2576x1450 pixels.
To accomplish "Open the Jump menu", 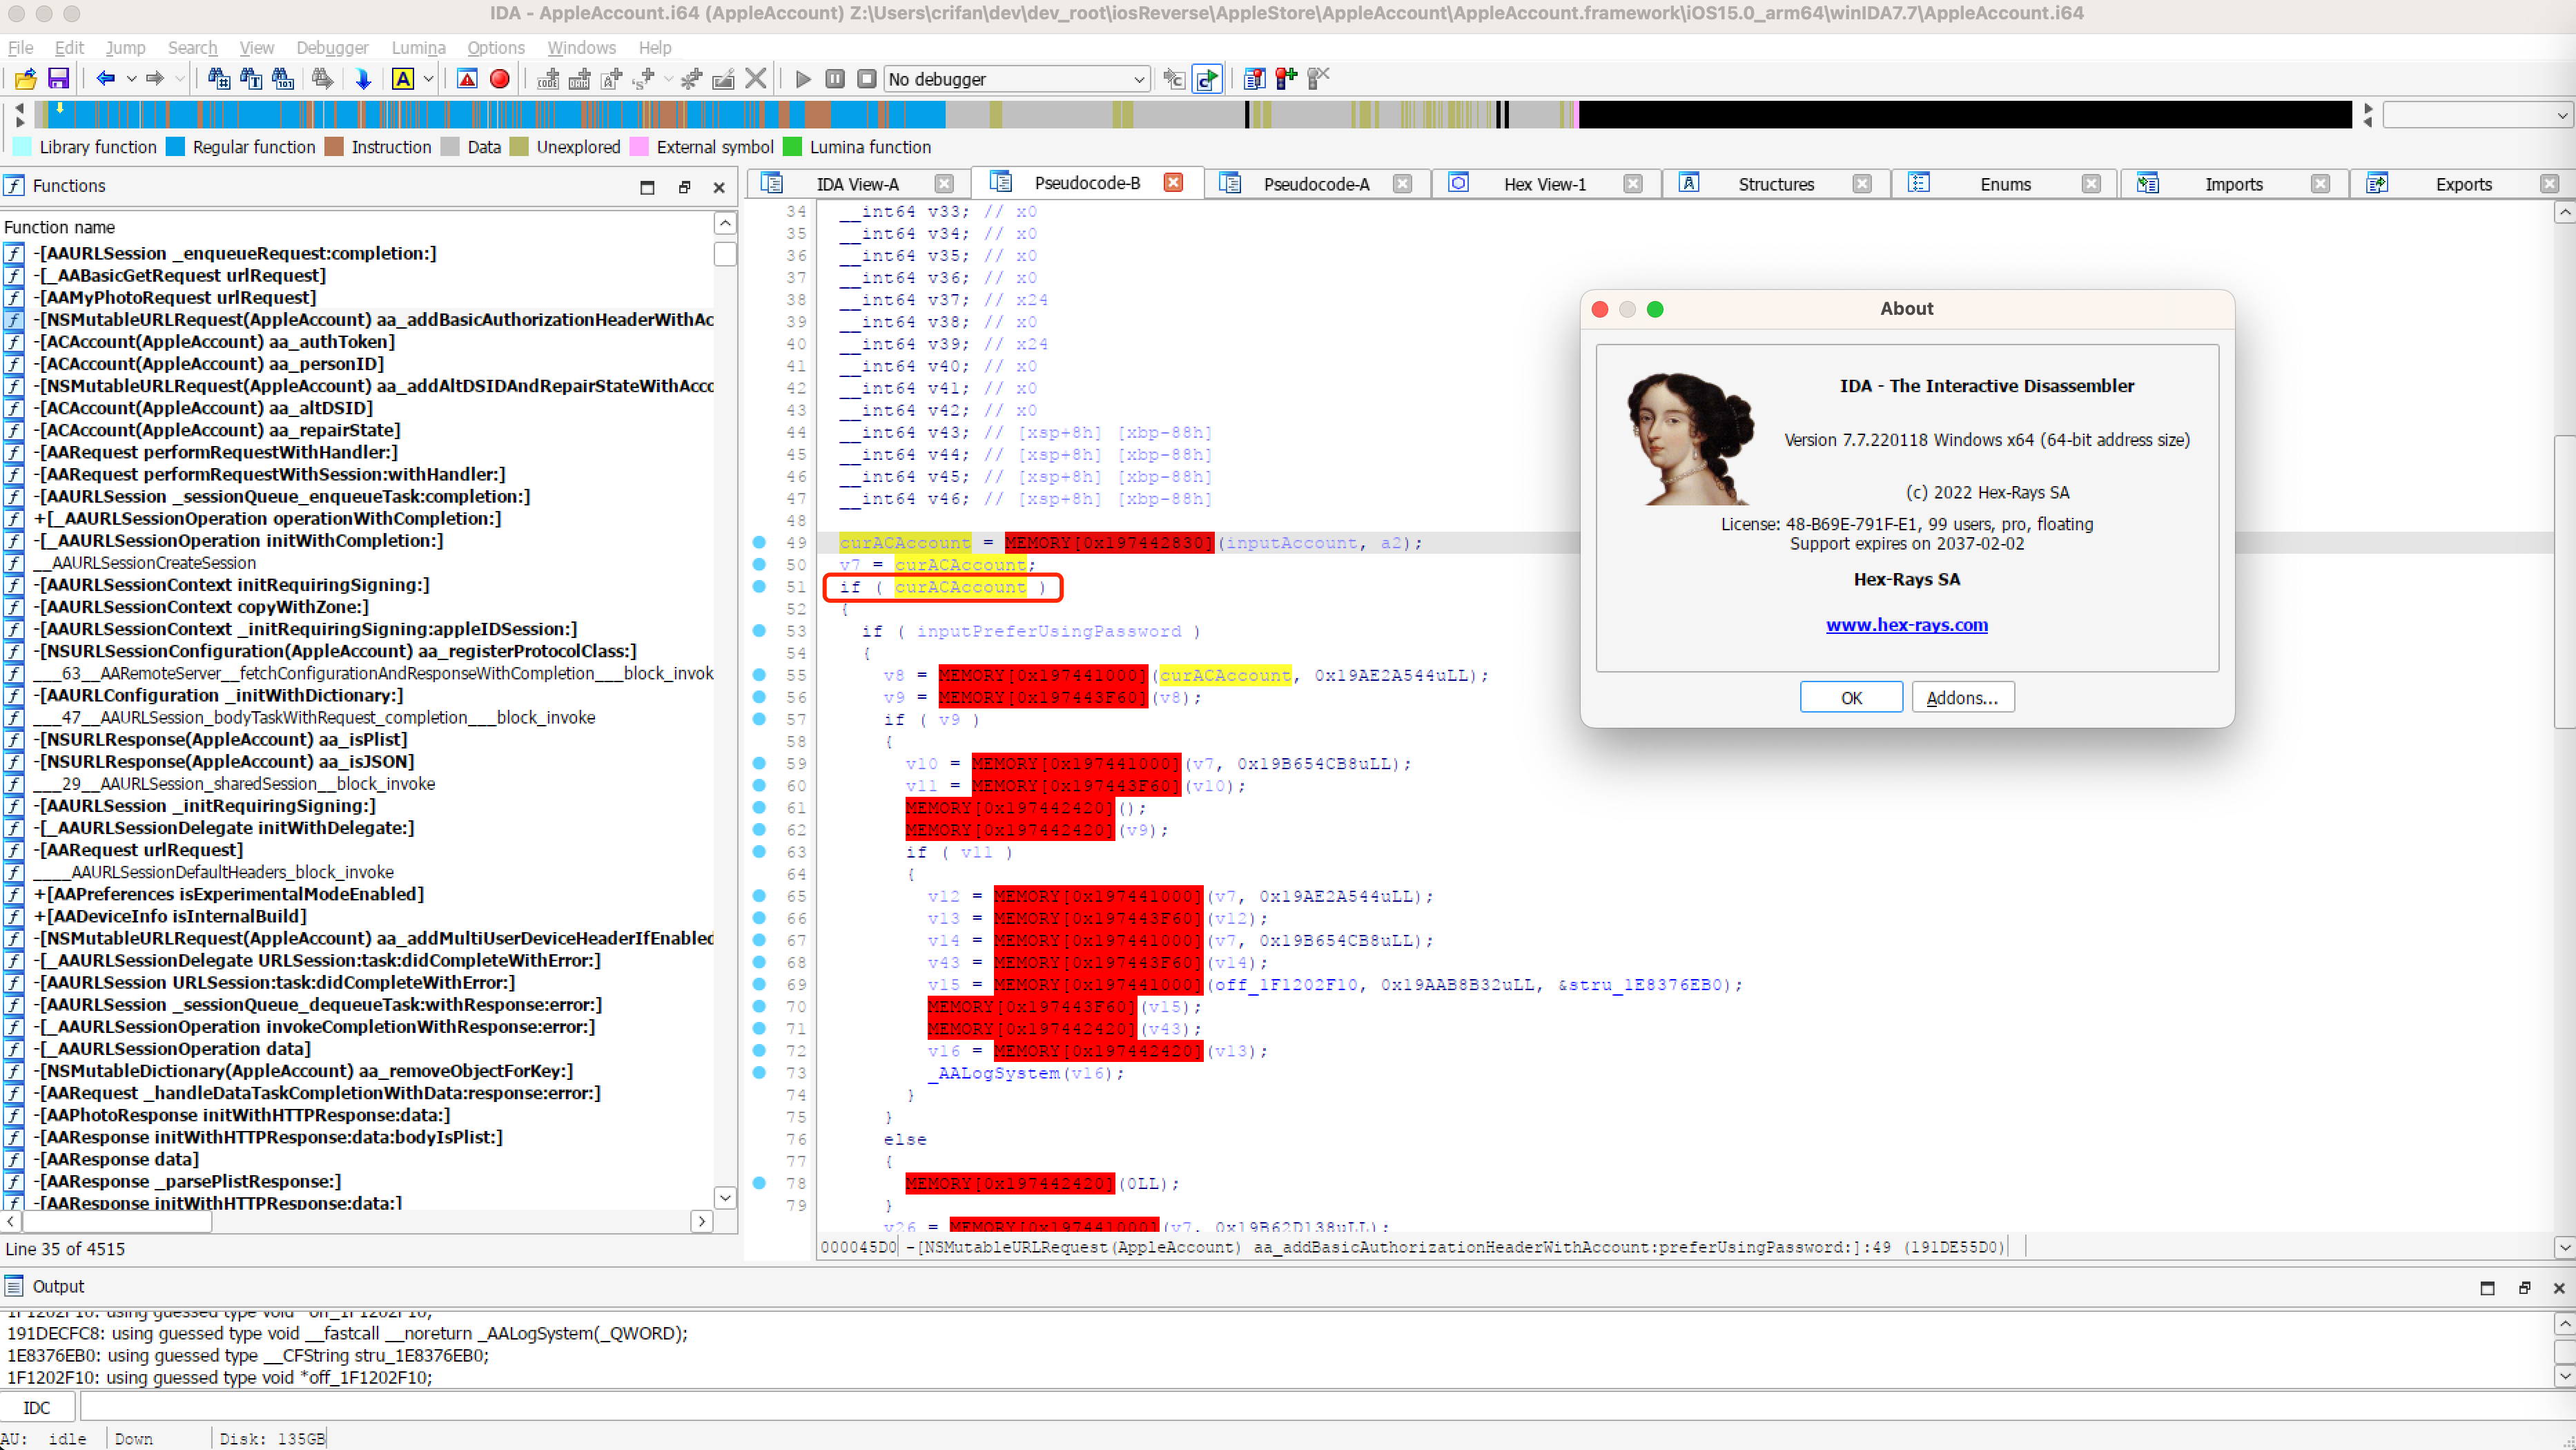I will 125,47.
